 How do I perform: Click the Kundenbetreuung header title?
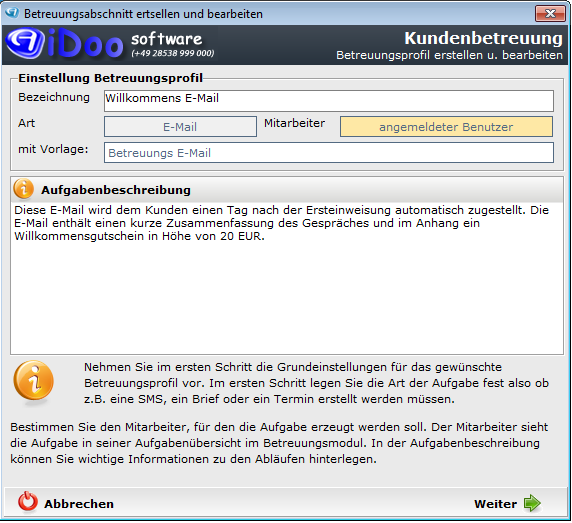click(x=483, y=38)
